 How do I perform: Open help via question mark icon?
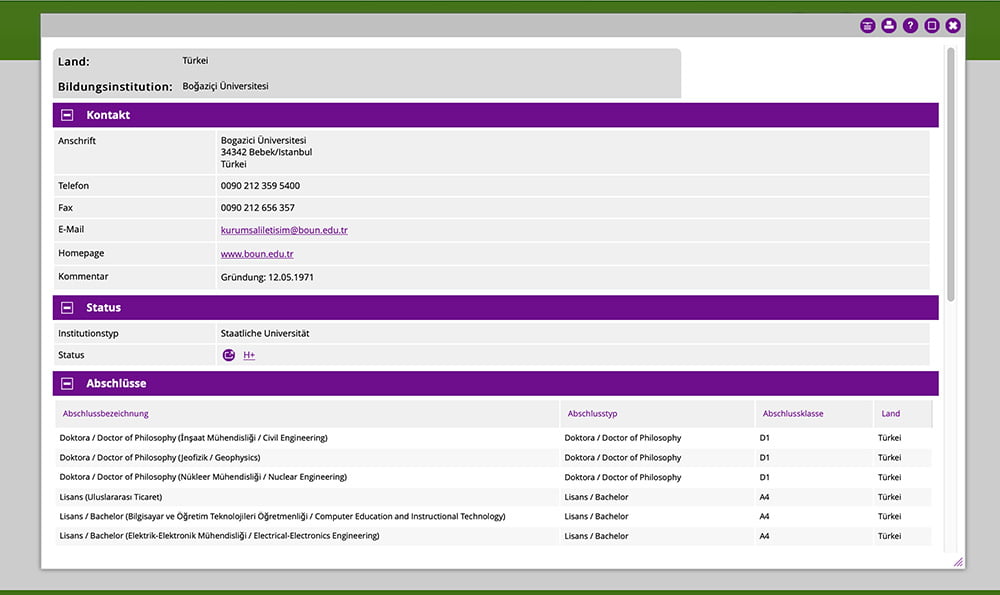click(x=910, y=26)
